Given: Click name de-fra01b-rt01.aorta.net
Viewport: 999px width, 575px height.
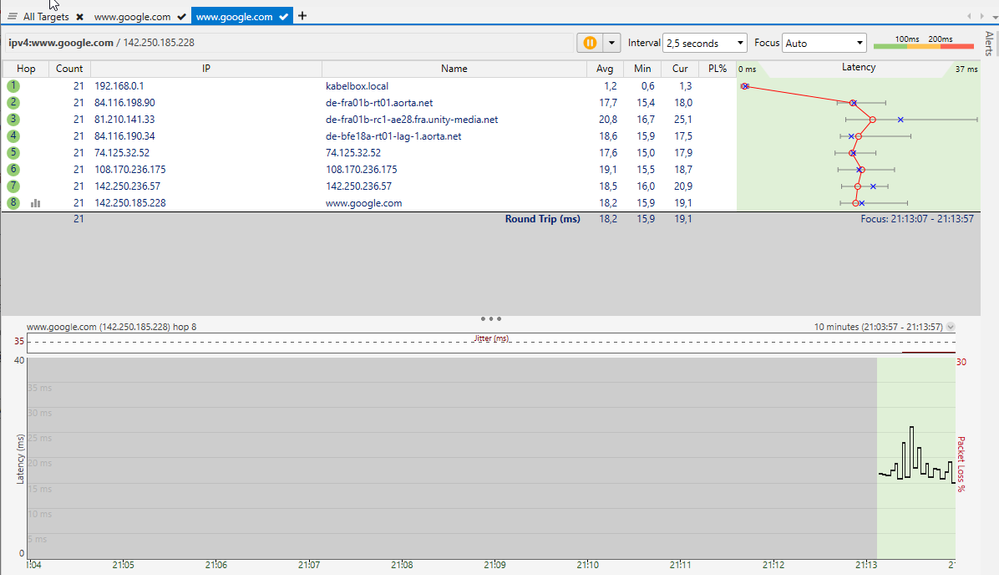Looking at the screenshot, I should [379, 103].
